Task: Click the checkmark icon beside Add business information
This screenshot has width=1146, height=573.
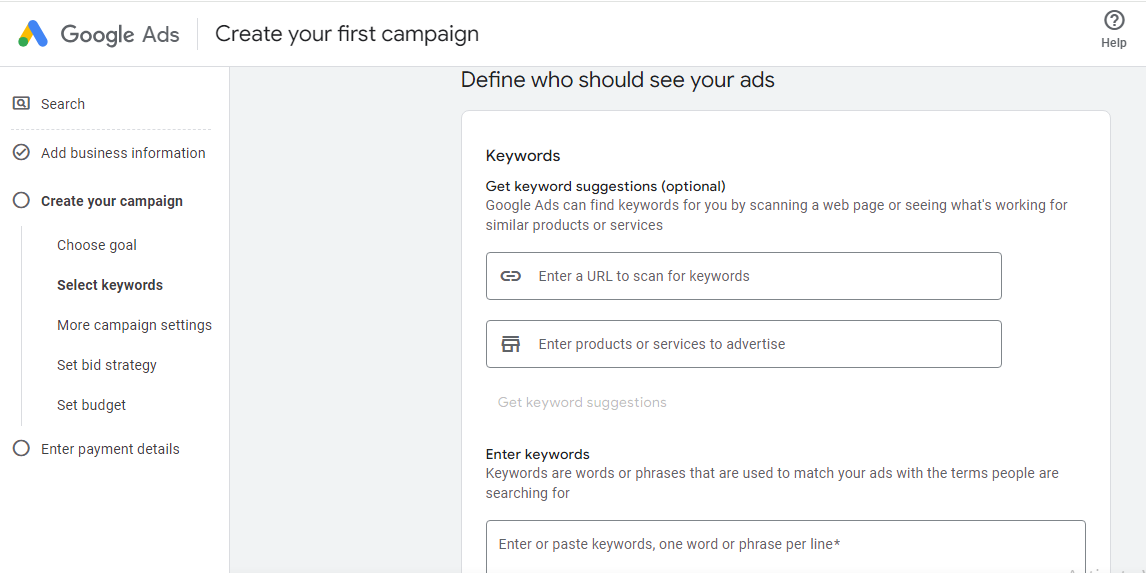Action: click(x=21, y=153)
